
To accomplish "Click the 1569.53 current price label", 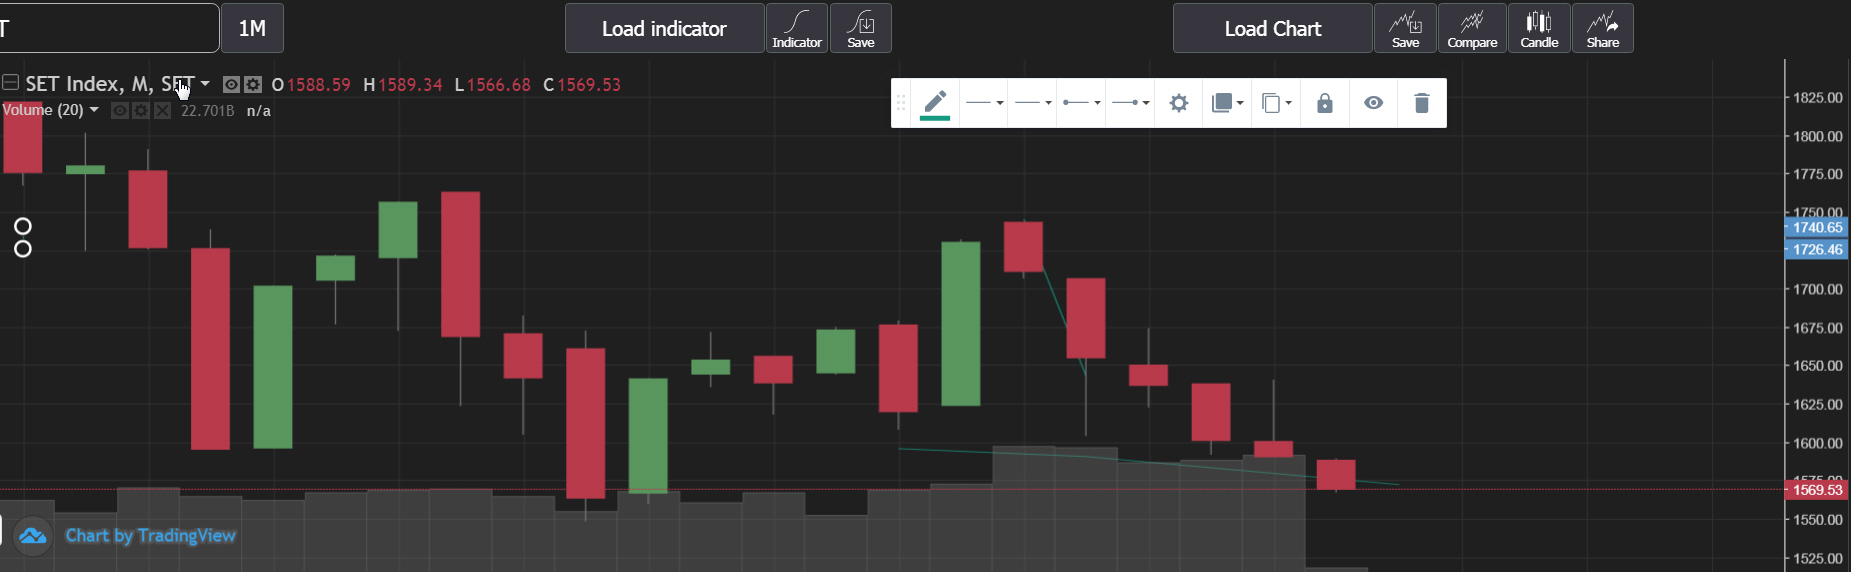I will [x=1817, y=490].
